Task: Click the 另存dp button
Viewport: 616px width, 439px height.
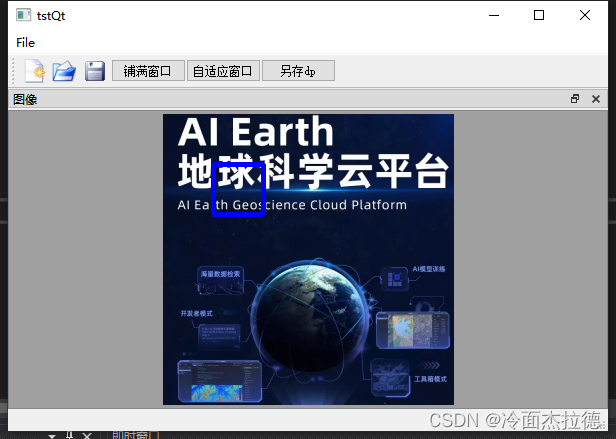Action: (x=298, y=71)
